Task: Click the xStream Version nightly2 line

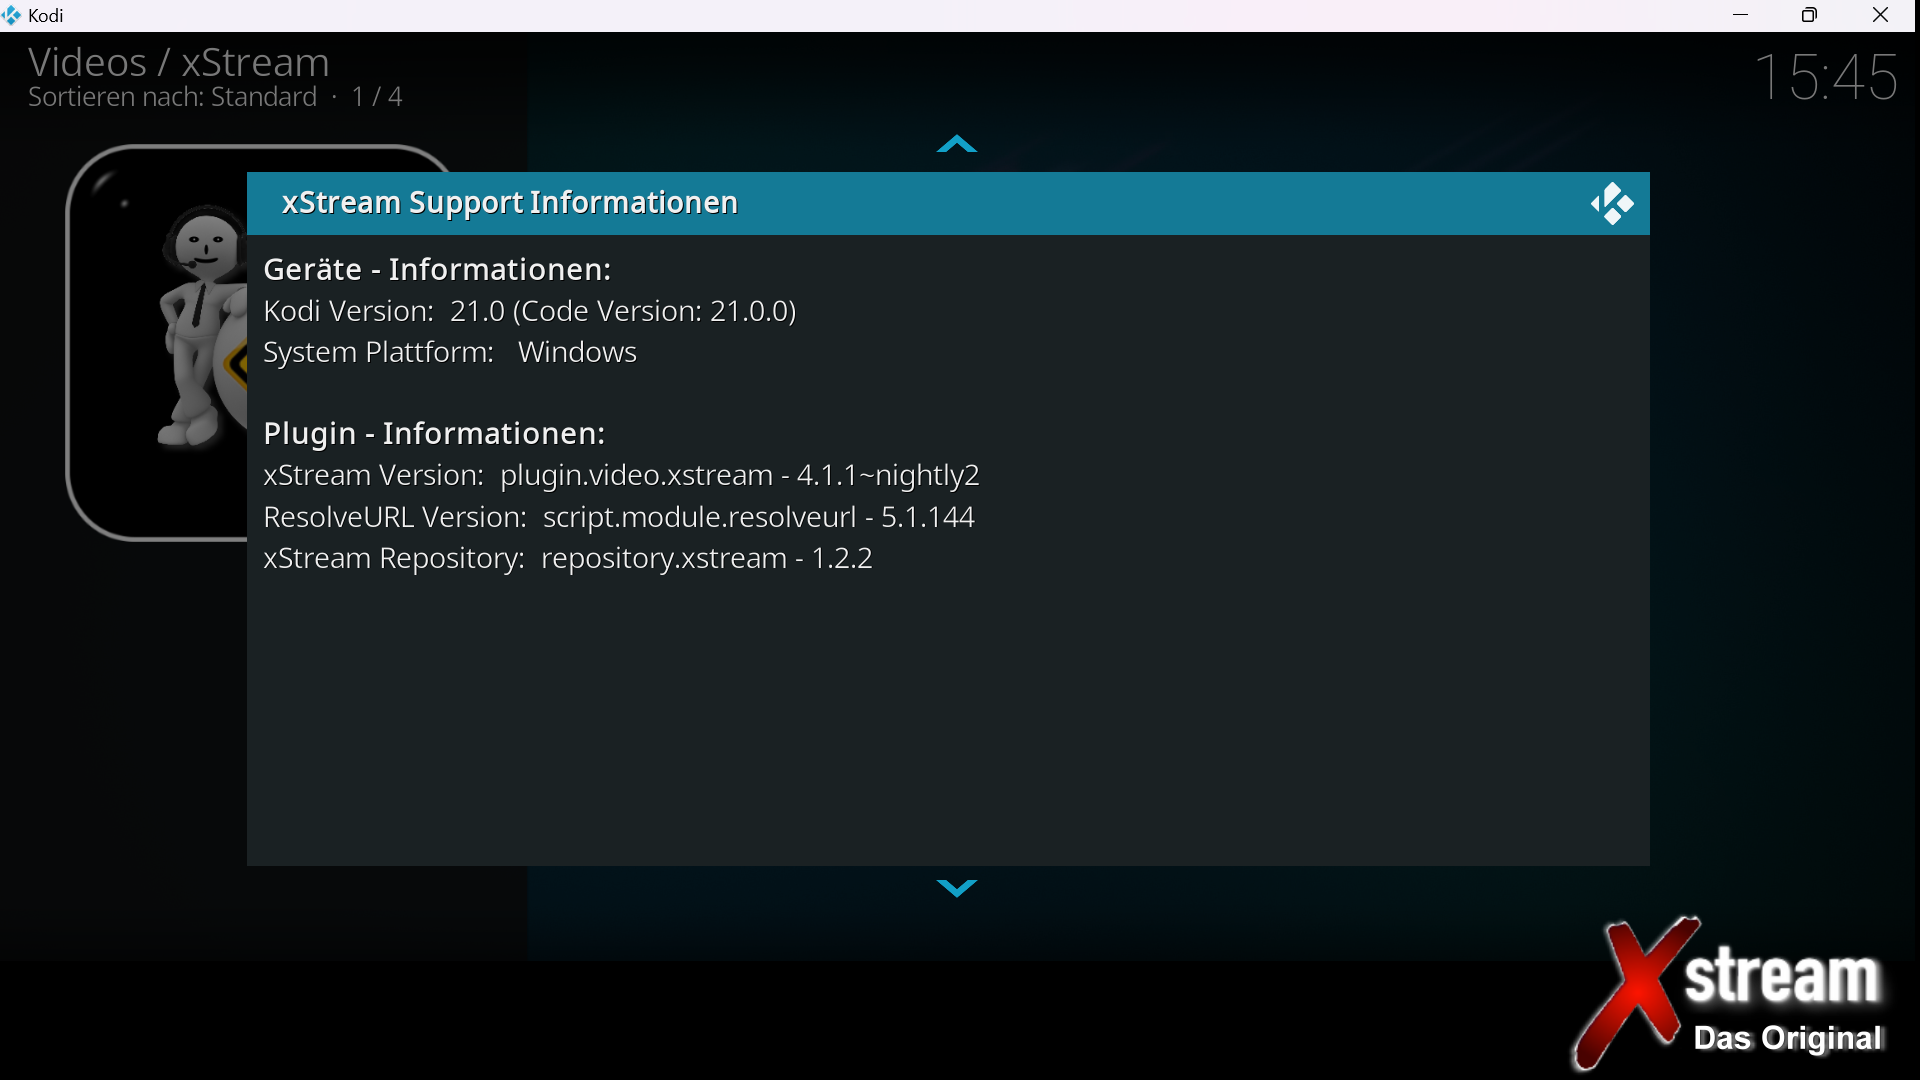Action: point(621,475)
